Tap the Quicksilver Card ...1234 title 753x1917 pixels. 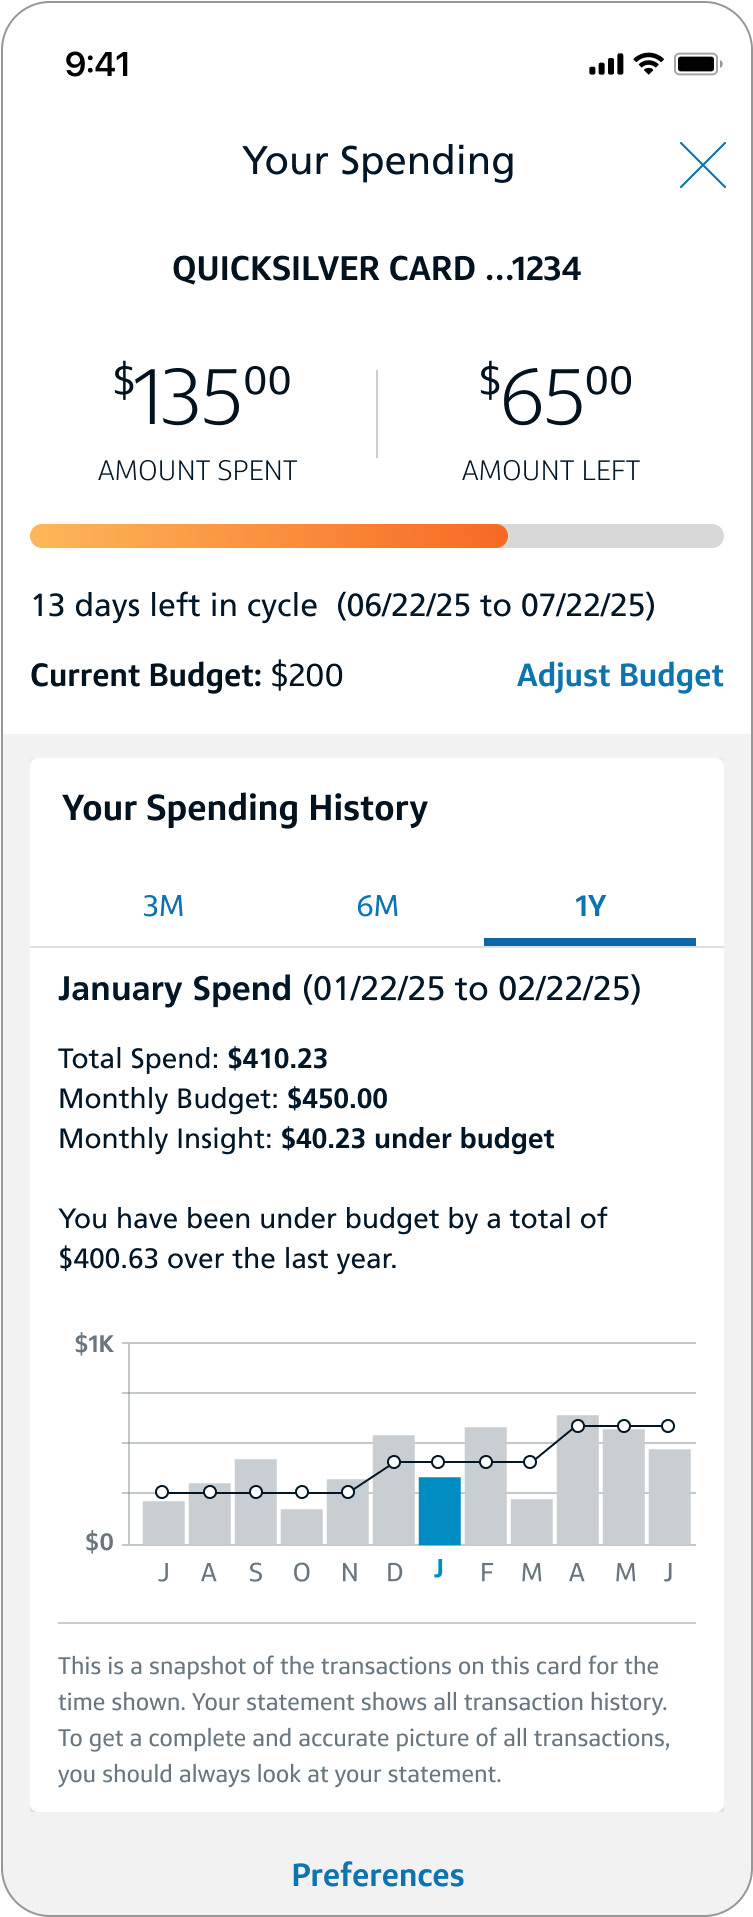click(x=376, y=269)
